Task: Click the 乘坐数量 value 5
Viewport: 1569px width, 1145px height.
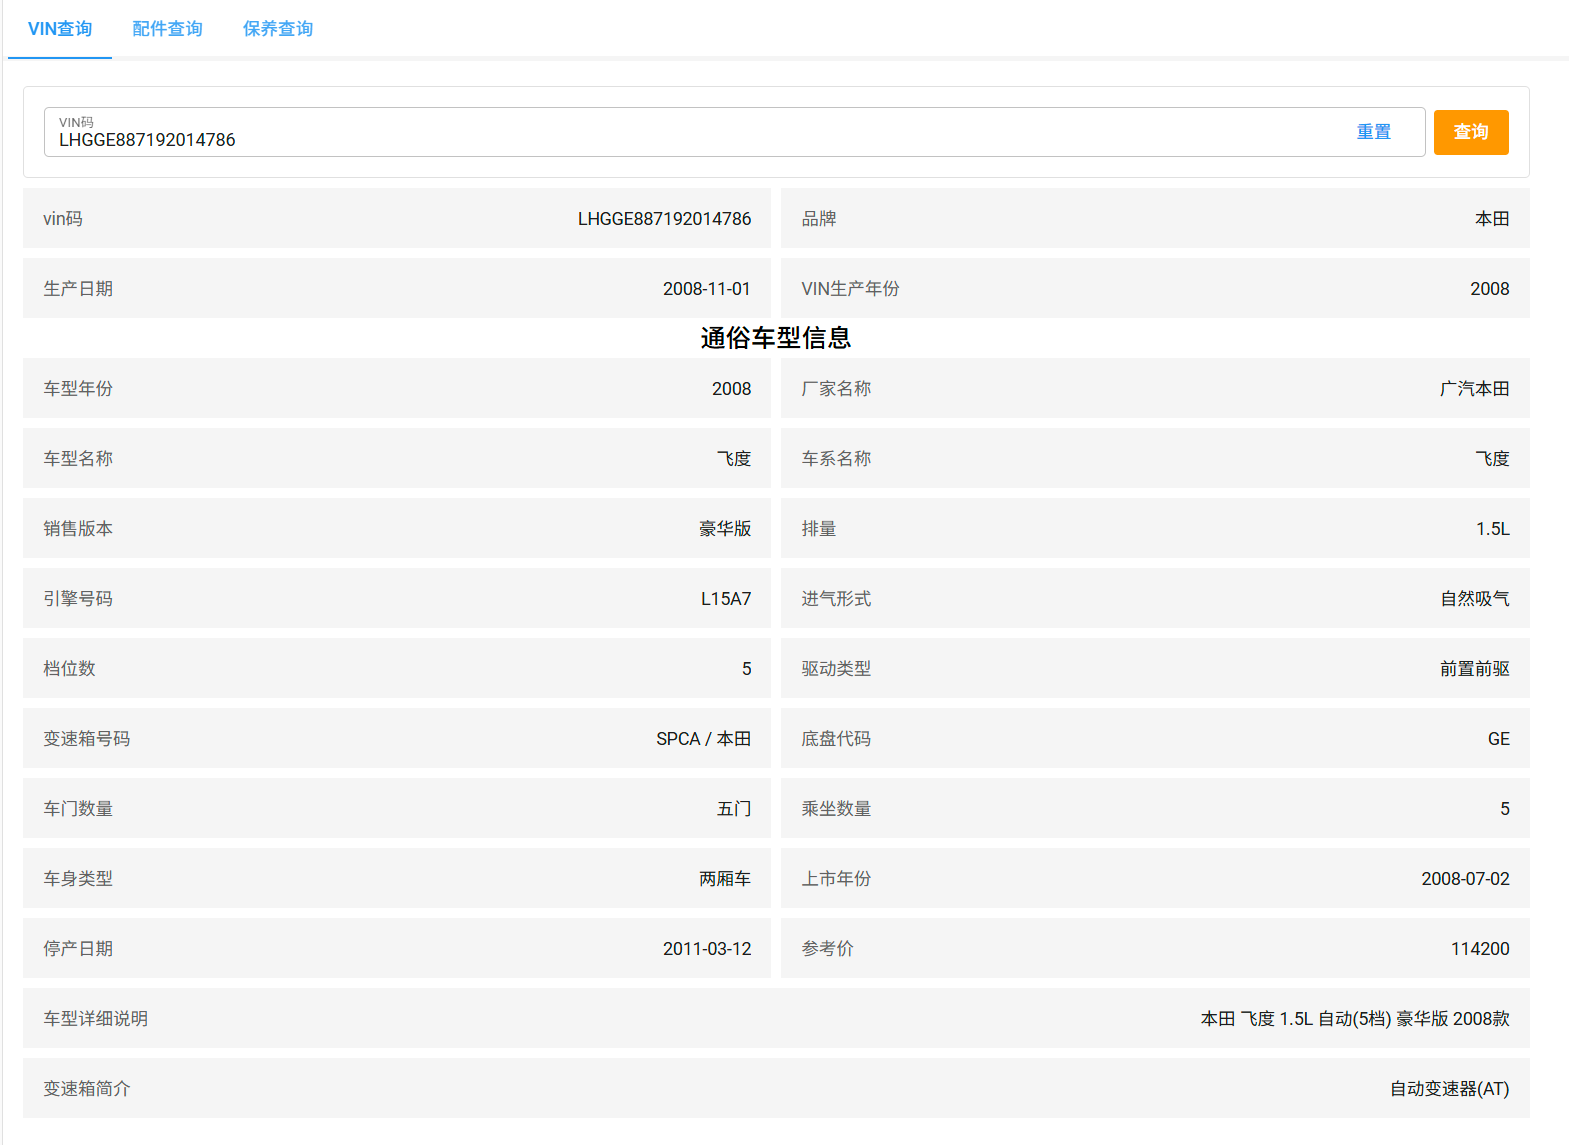Action: tap(1505, 809)
